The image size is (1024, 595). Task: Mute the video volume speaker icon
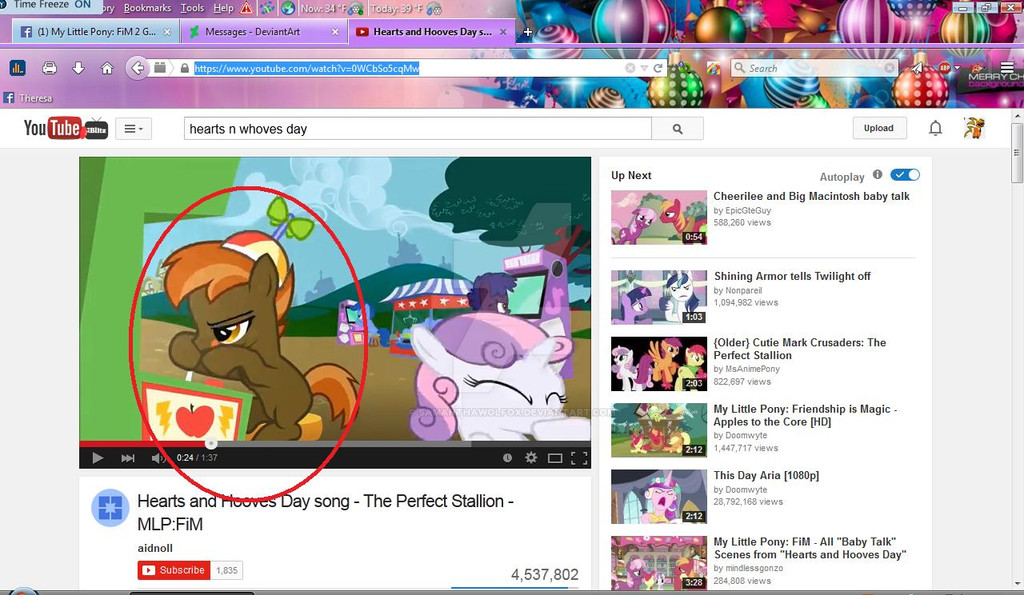tap(157, 458)
